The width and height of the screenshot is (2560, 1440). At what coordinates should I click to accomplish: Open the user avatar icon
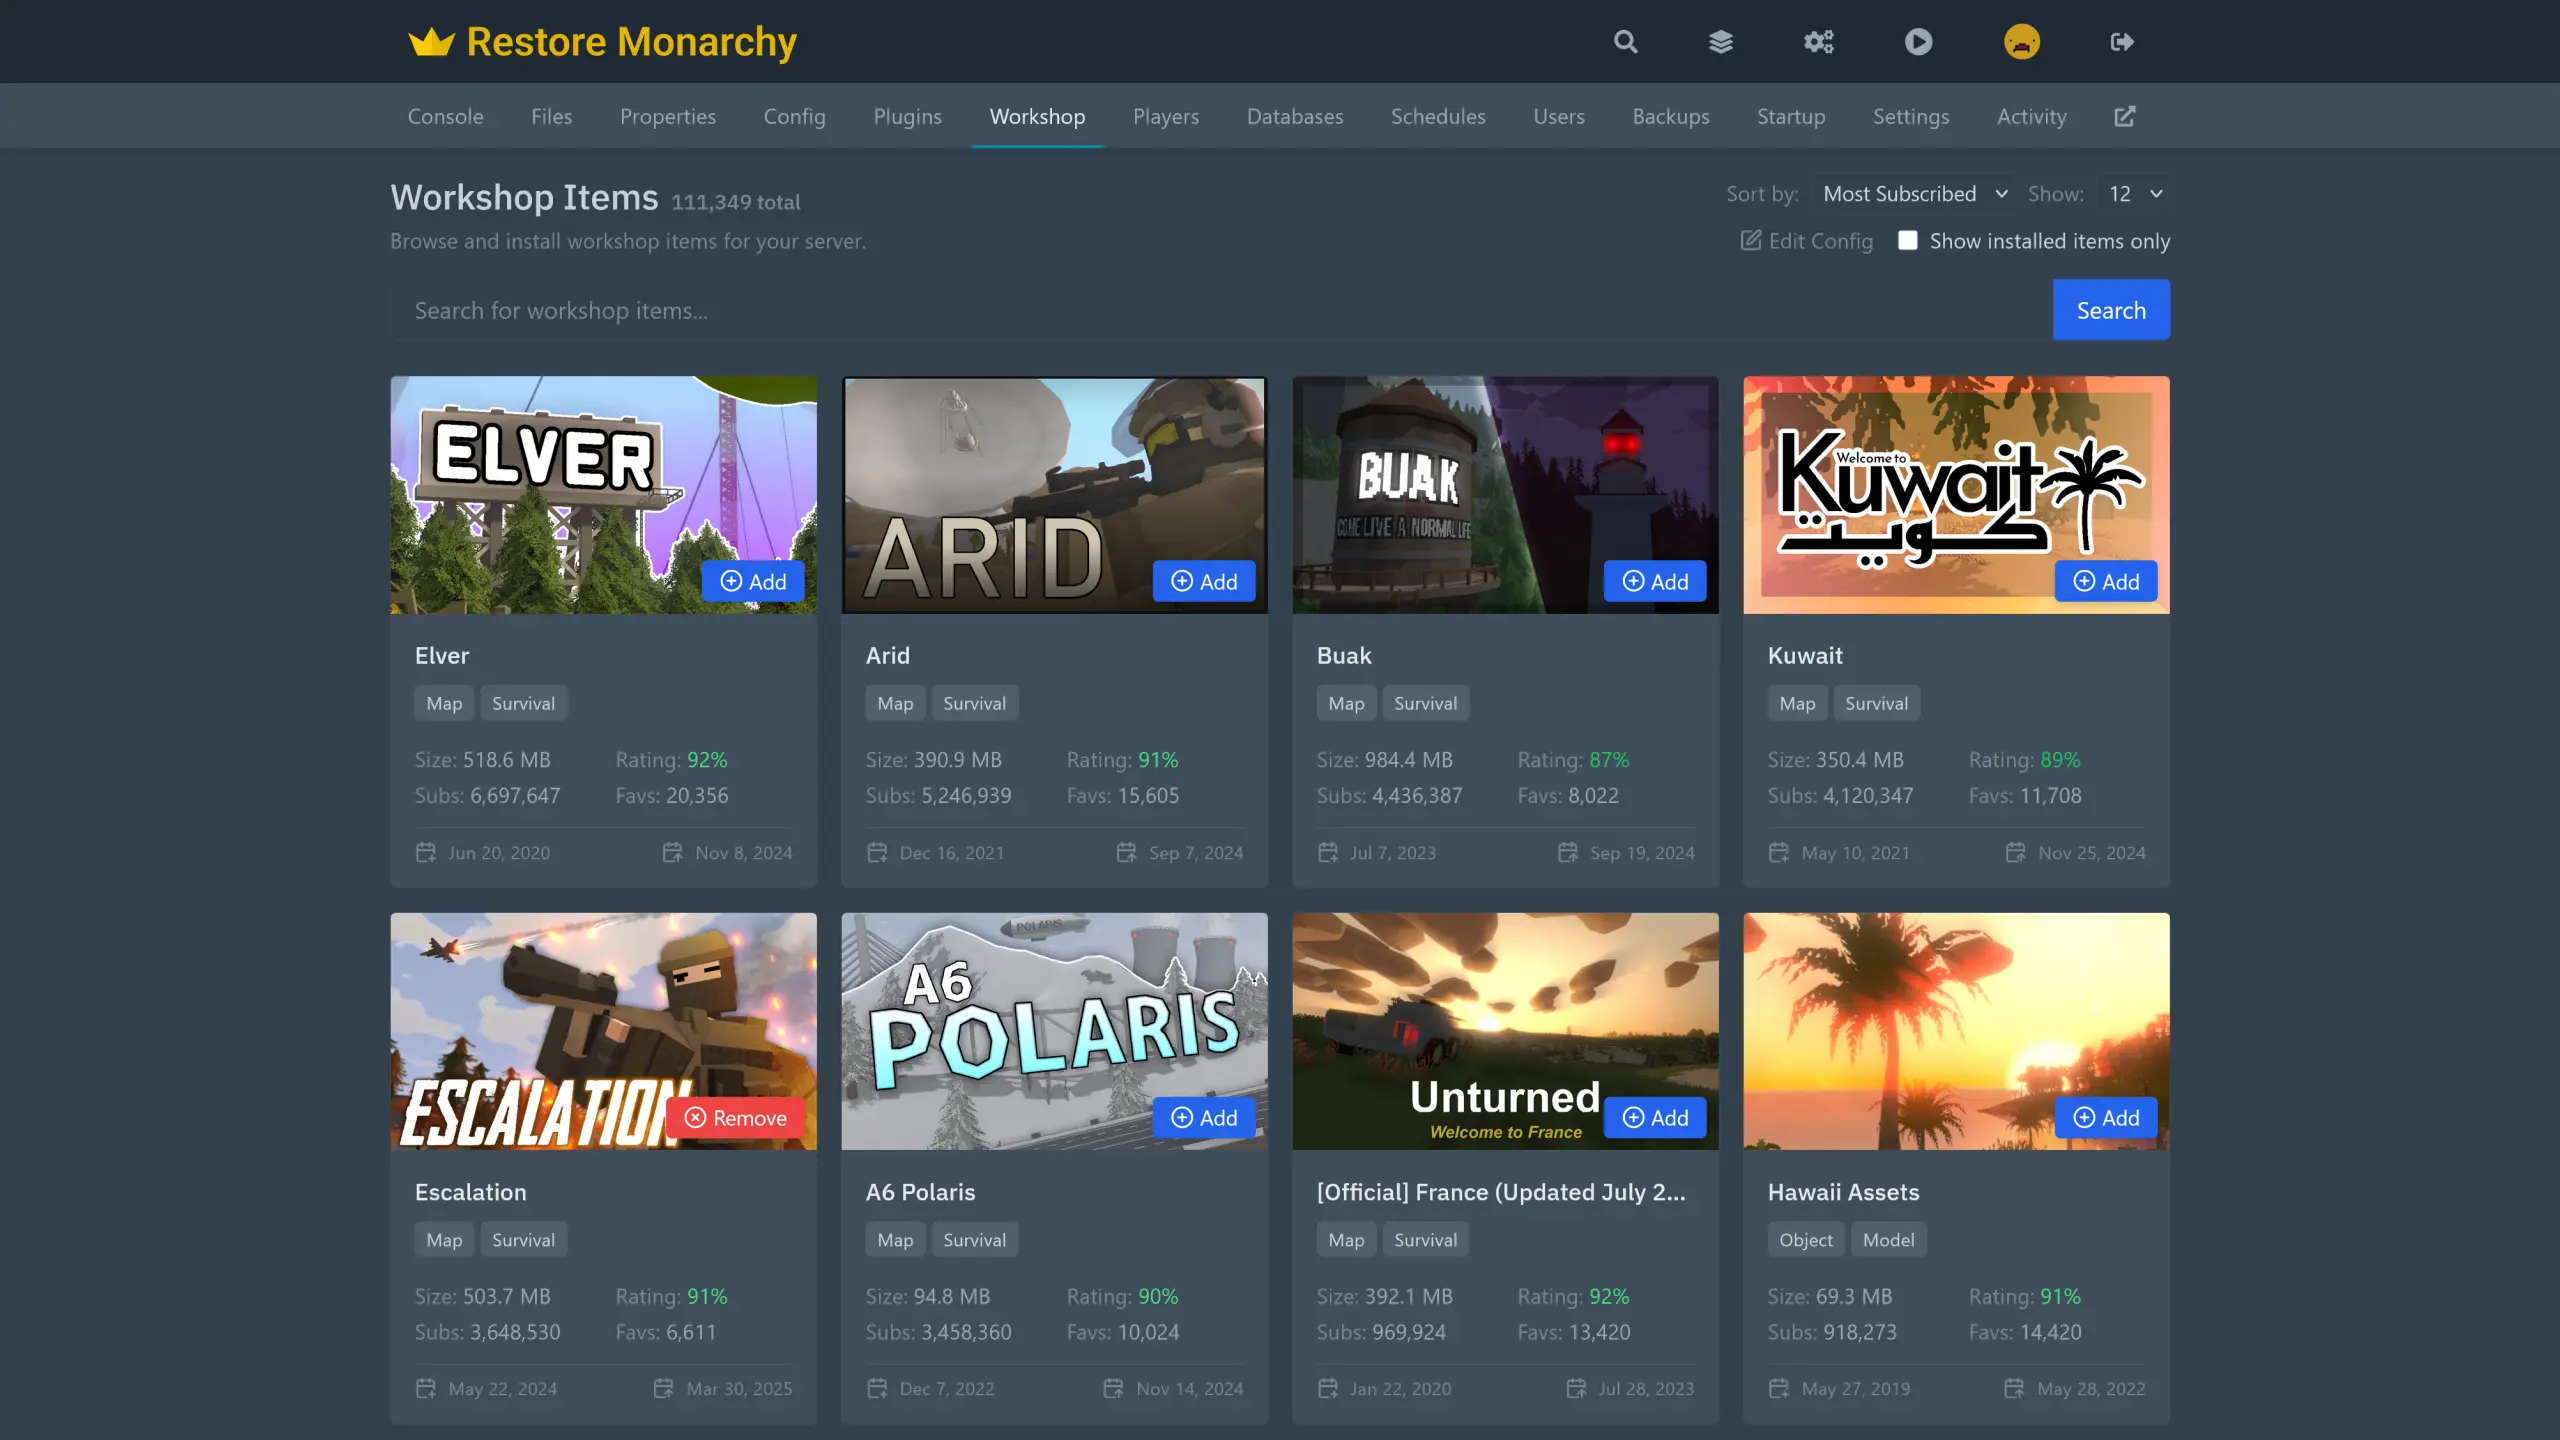pos(2022,42)
